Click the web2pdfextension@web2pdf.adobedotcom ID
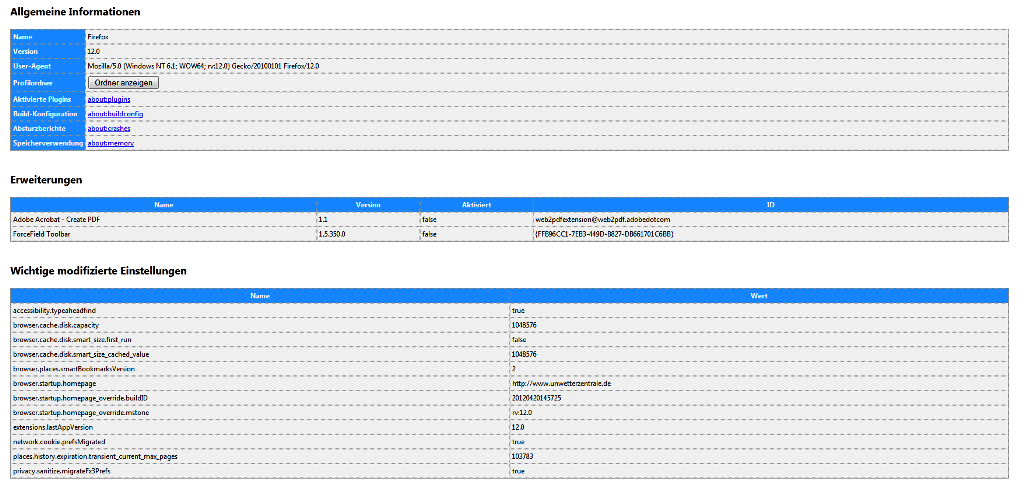1024x493 pixels. coord(603,219)
